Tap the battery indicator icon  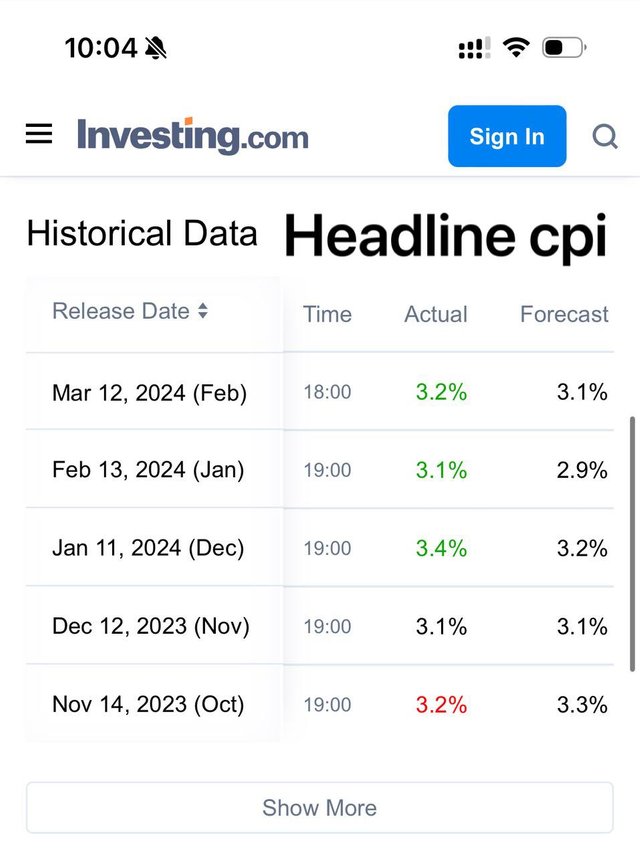564,47
